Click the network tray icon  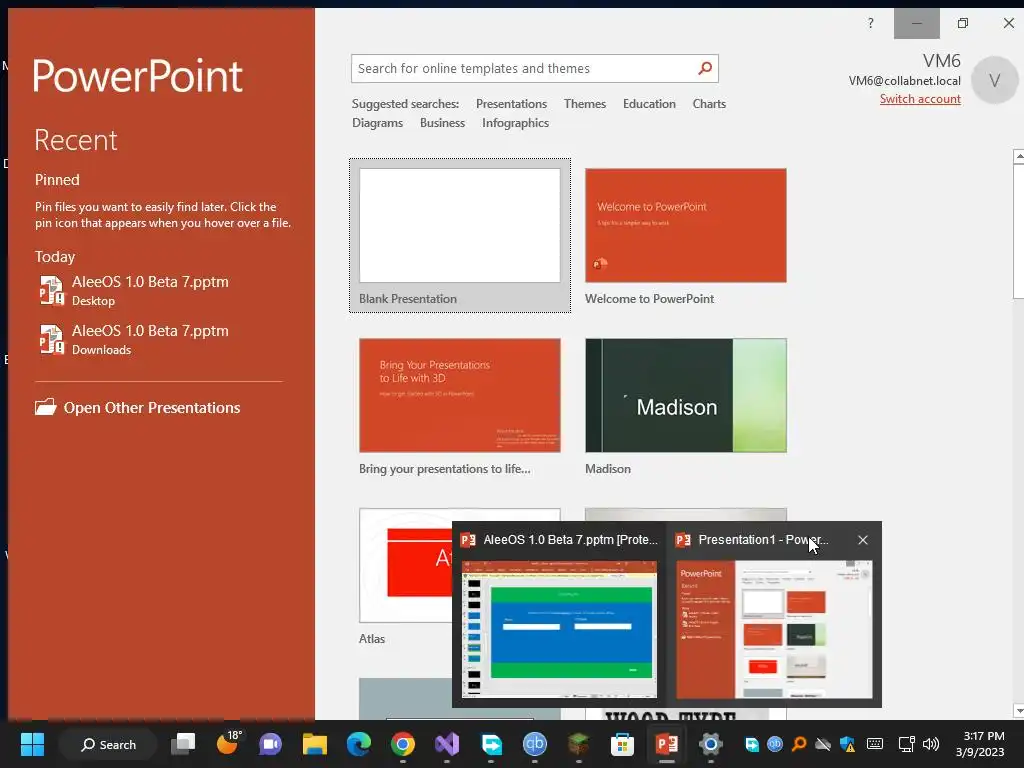click(x=906, y=744)
